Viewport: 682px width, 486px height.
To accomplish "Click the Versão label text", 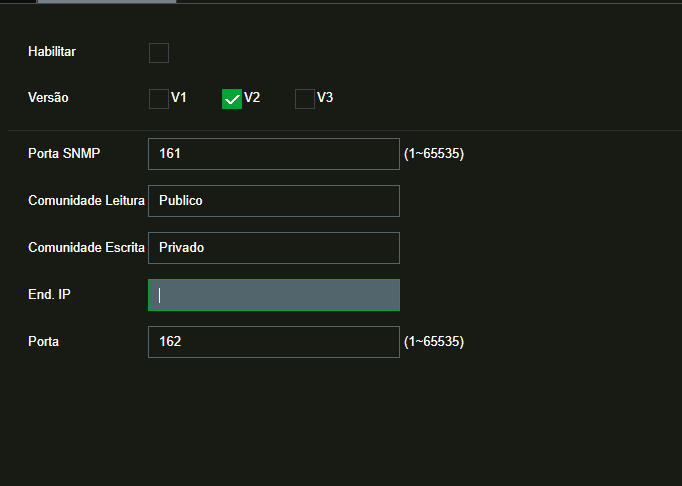I will pos(48,98).
